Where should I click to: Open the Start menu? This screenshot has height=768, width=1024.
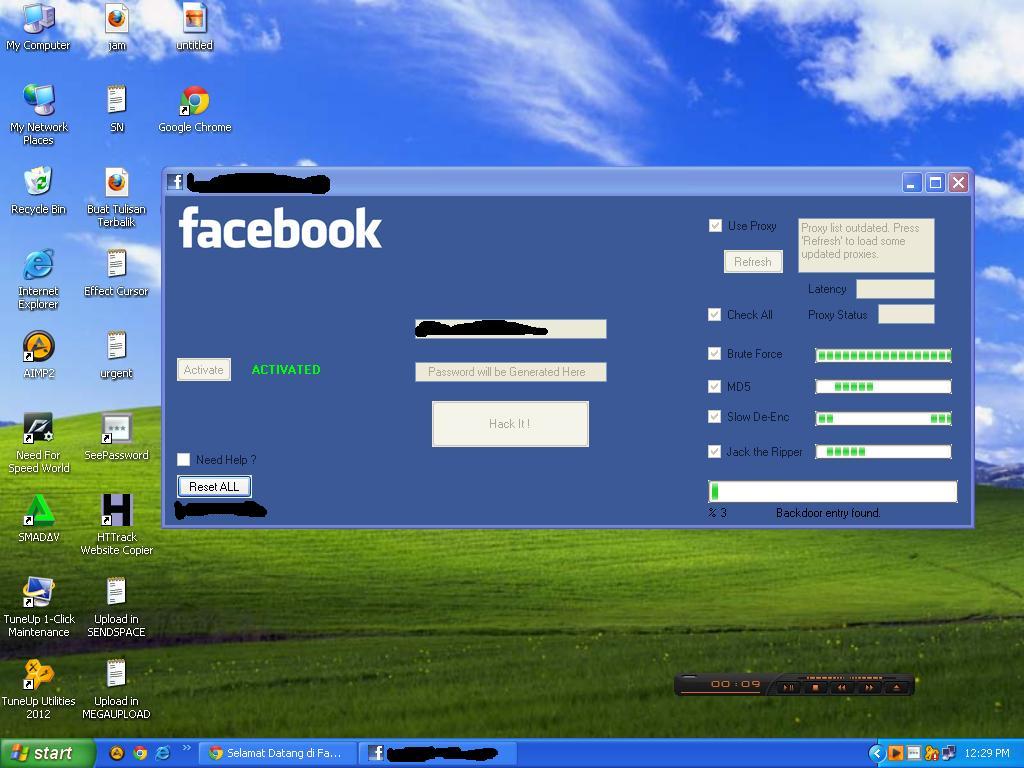coord(46,753)
